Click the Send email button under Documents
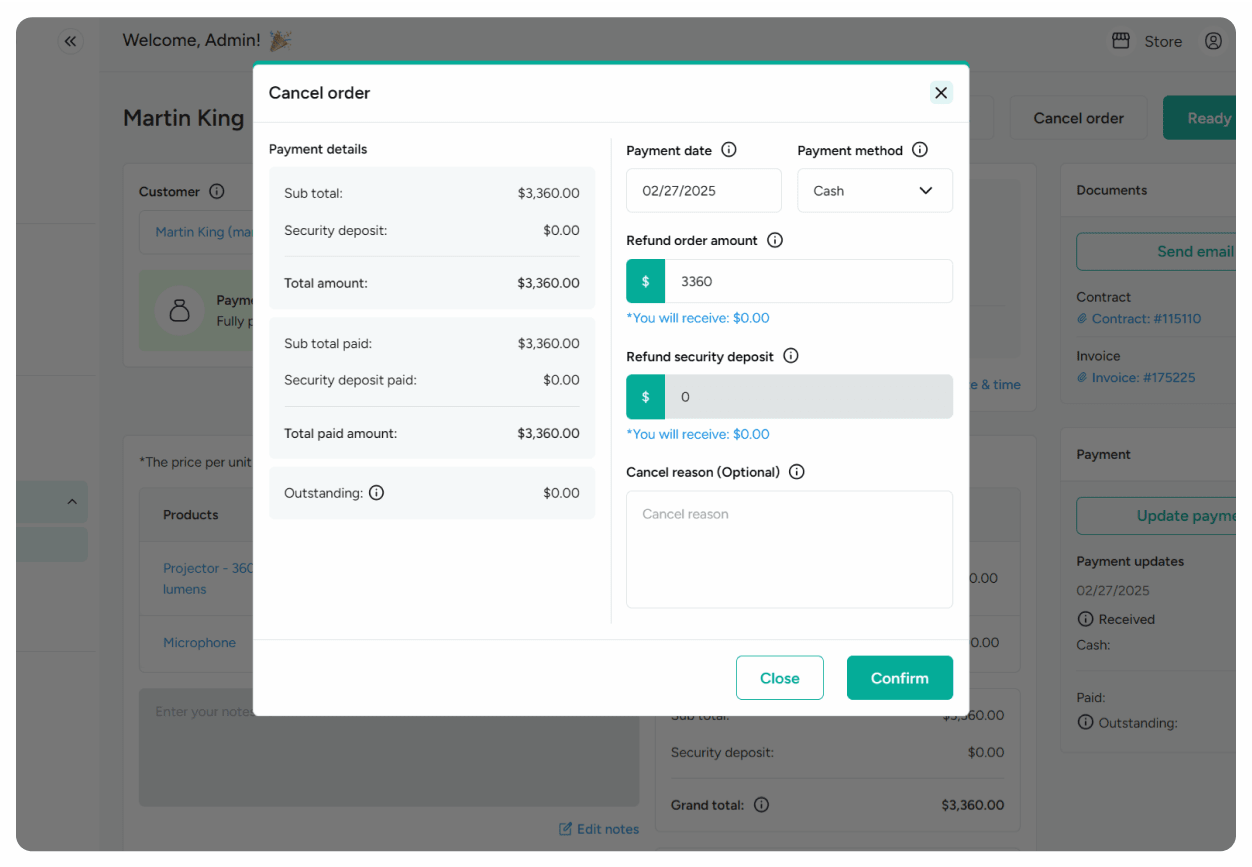Image resolution: width=1252 pixels, height=867 pixels. 1194,251
